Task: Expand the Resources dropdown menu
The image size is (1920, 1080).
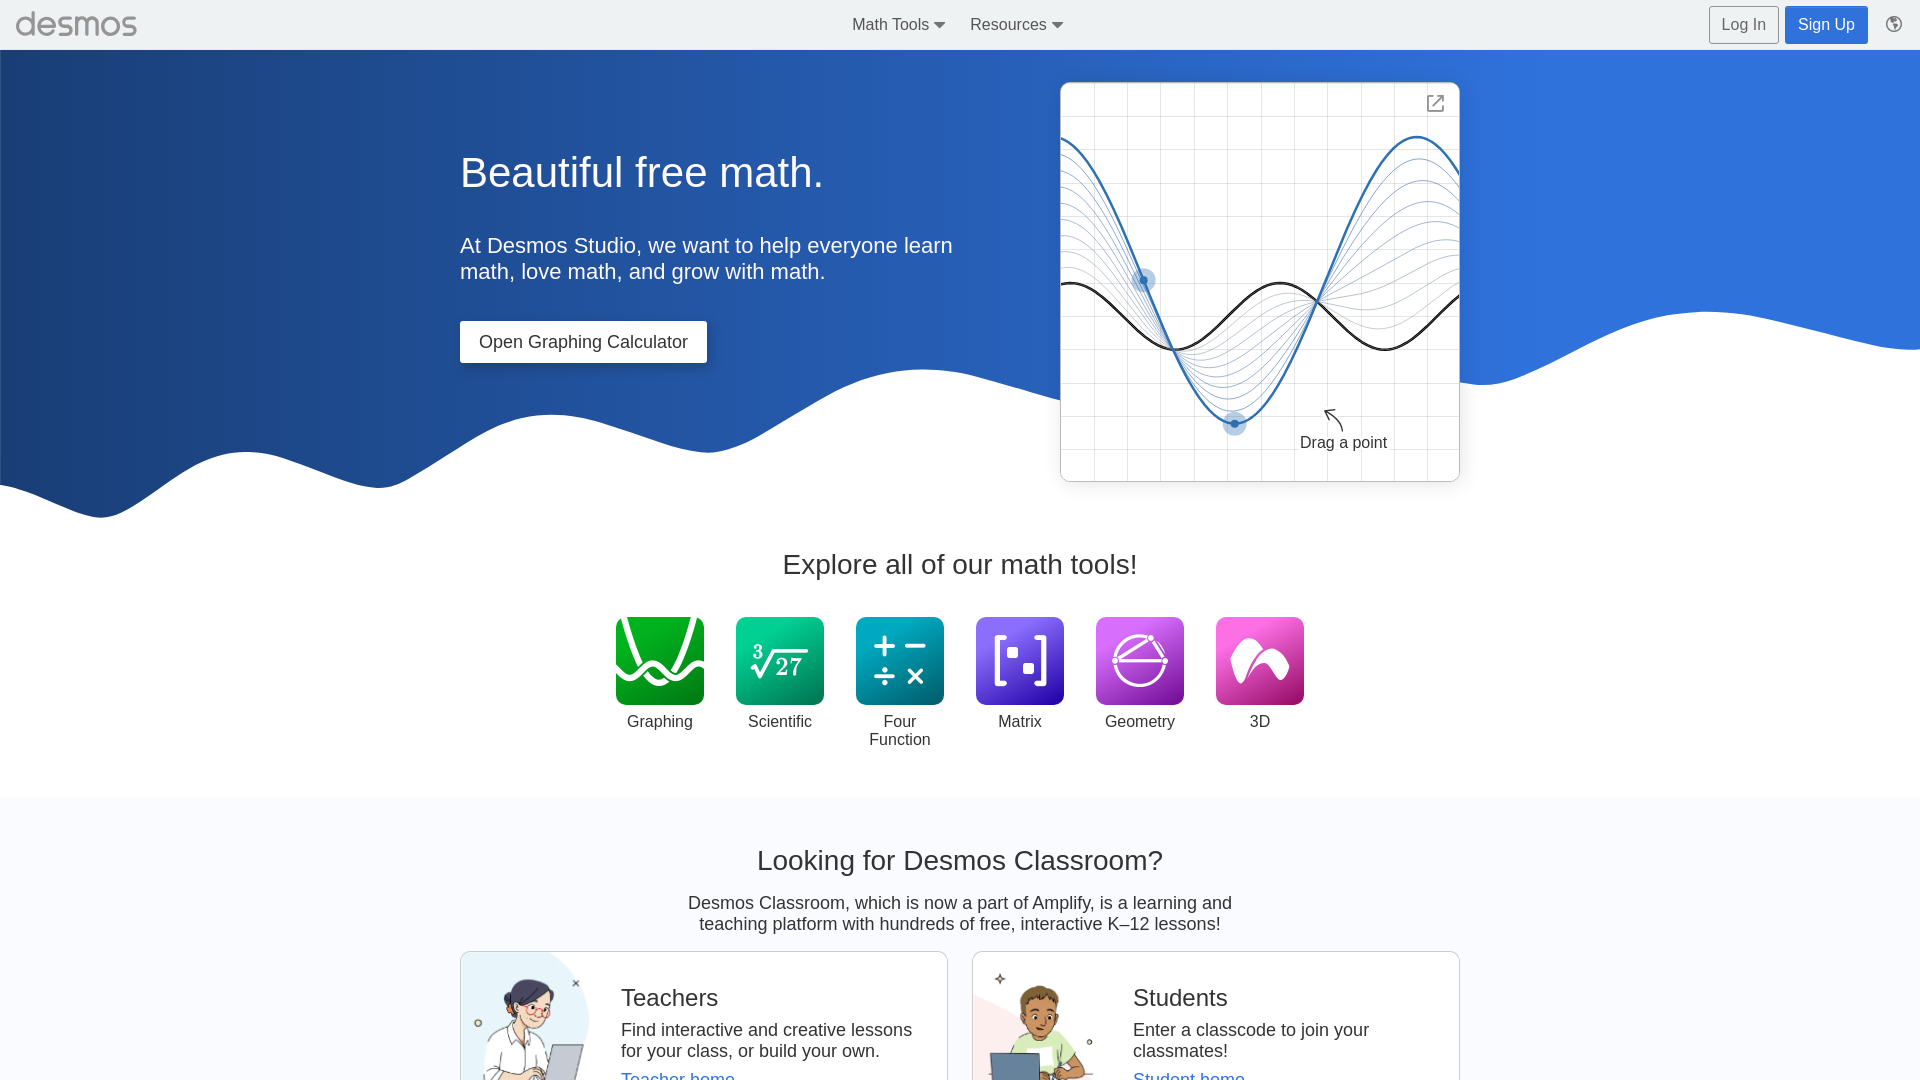Action: pyautogui.click(x=1017, y=25)
